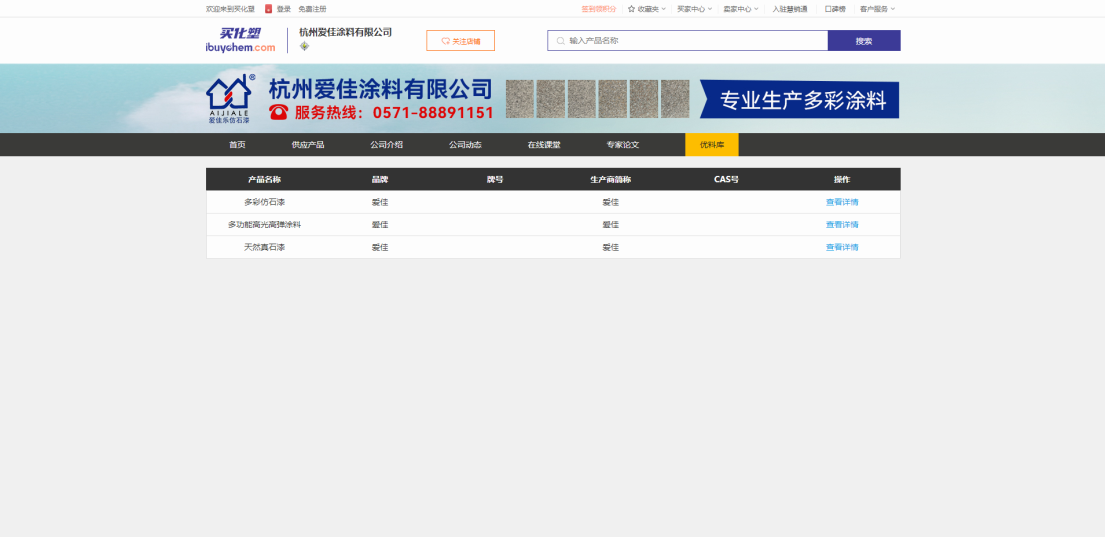Click the CAS号 column header
The image size is (1105, 537).
coord(726,180)
